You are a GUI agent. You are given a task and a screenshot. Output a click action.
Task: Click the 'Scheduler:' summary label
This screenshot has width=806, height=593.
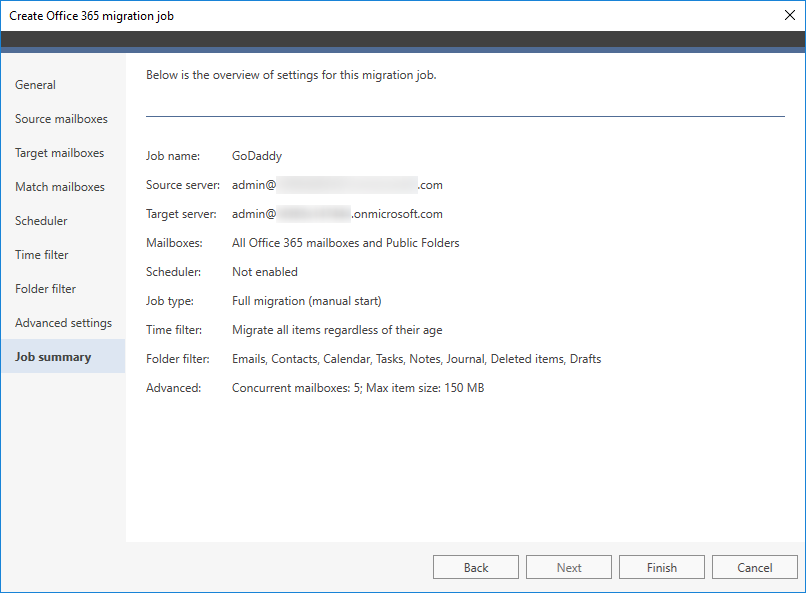[174, 272]
